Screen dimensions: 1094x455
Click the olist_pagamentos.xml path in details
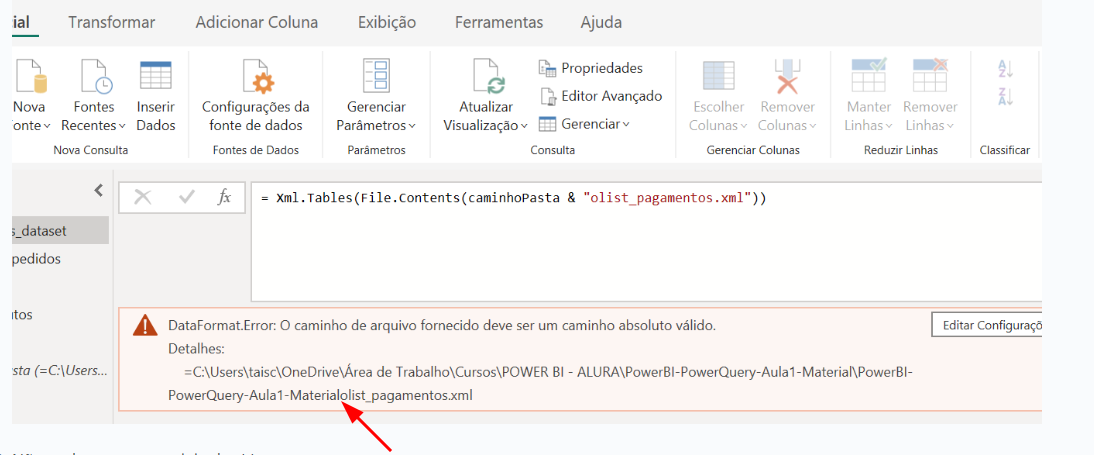click(x=407, y=396)
